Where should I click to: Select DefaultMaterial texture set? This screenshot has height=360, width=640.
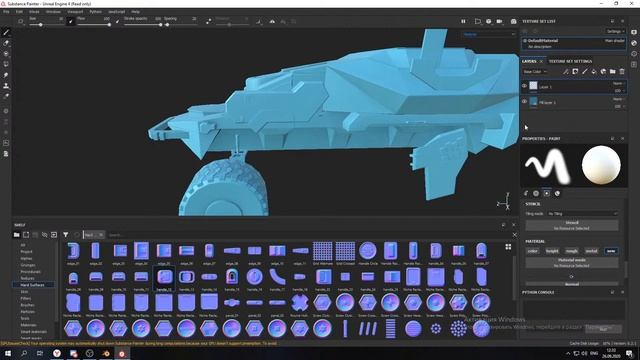573,43
